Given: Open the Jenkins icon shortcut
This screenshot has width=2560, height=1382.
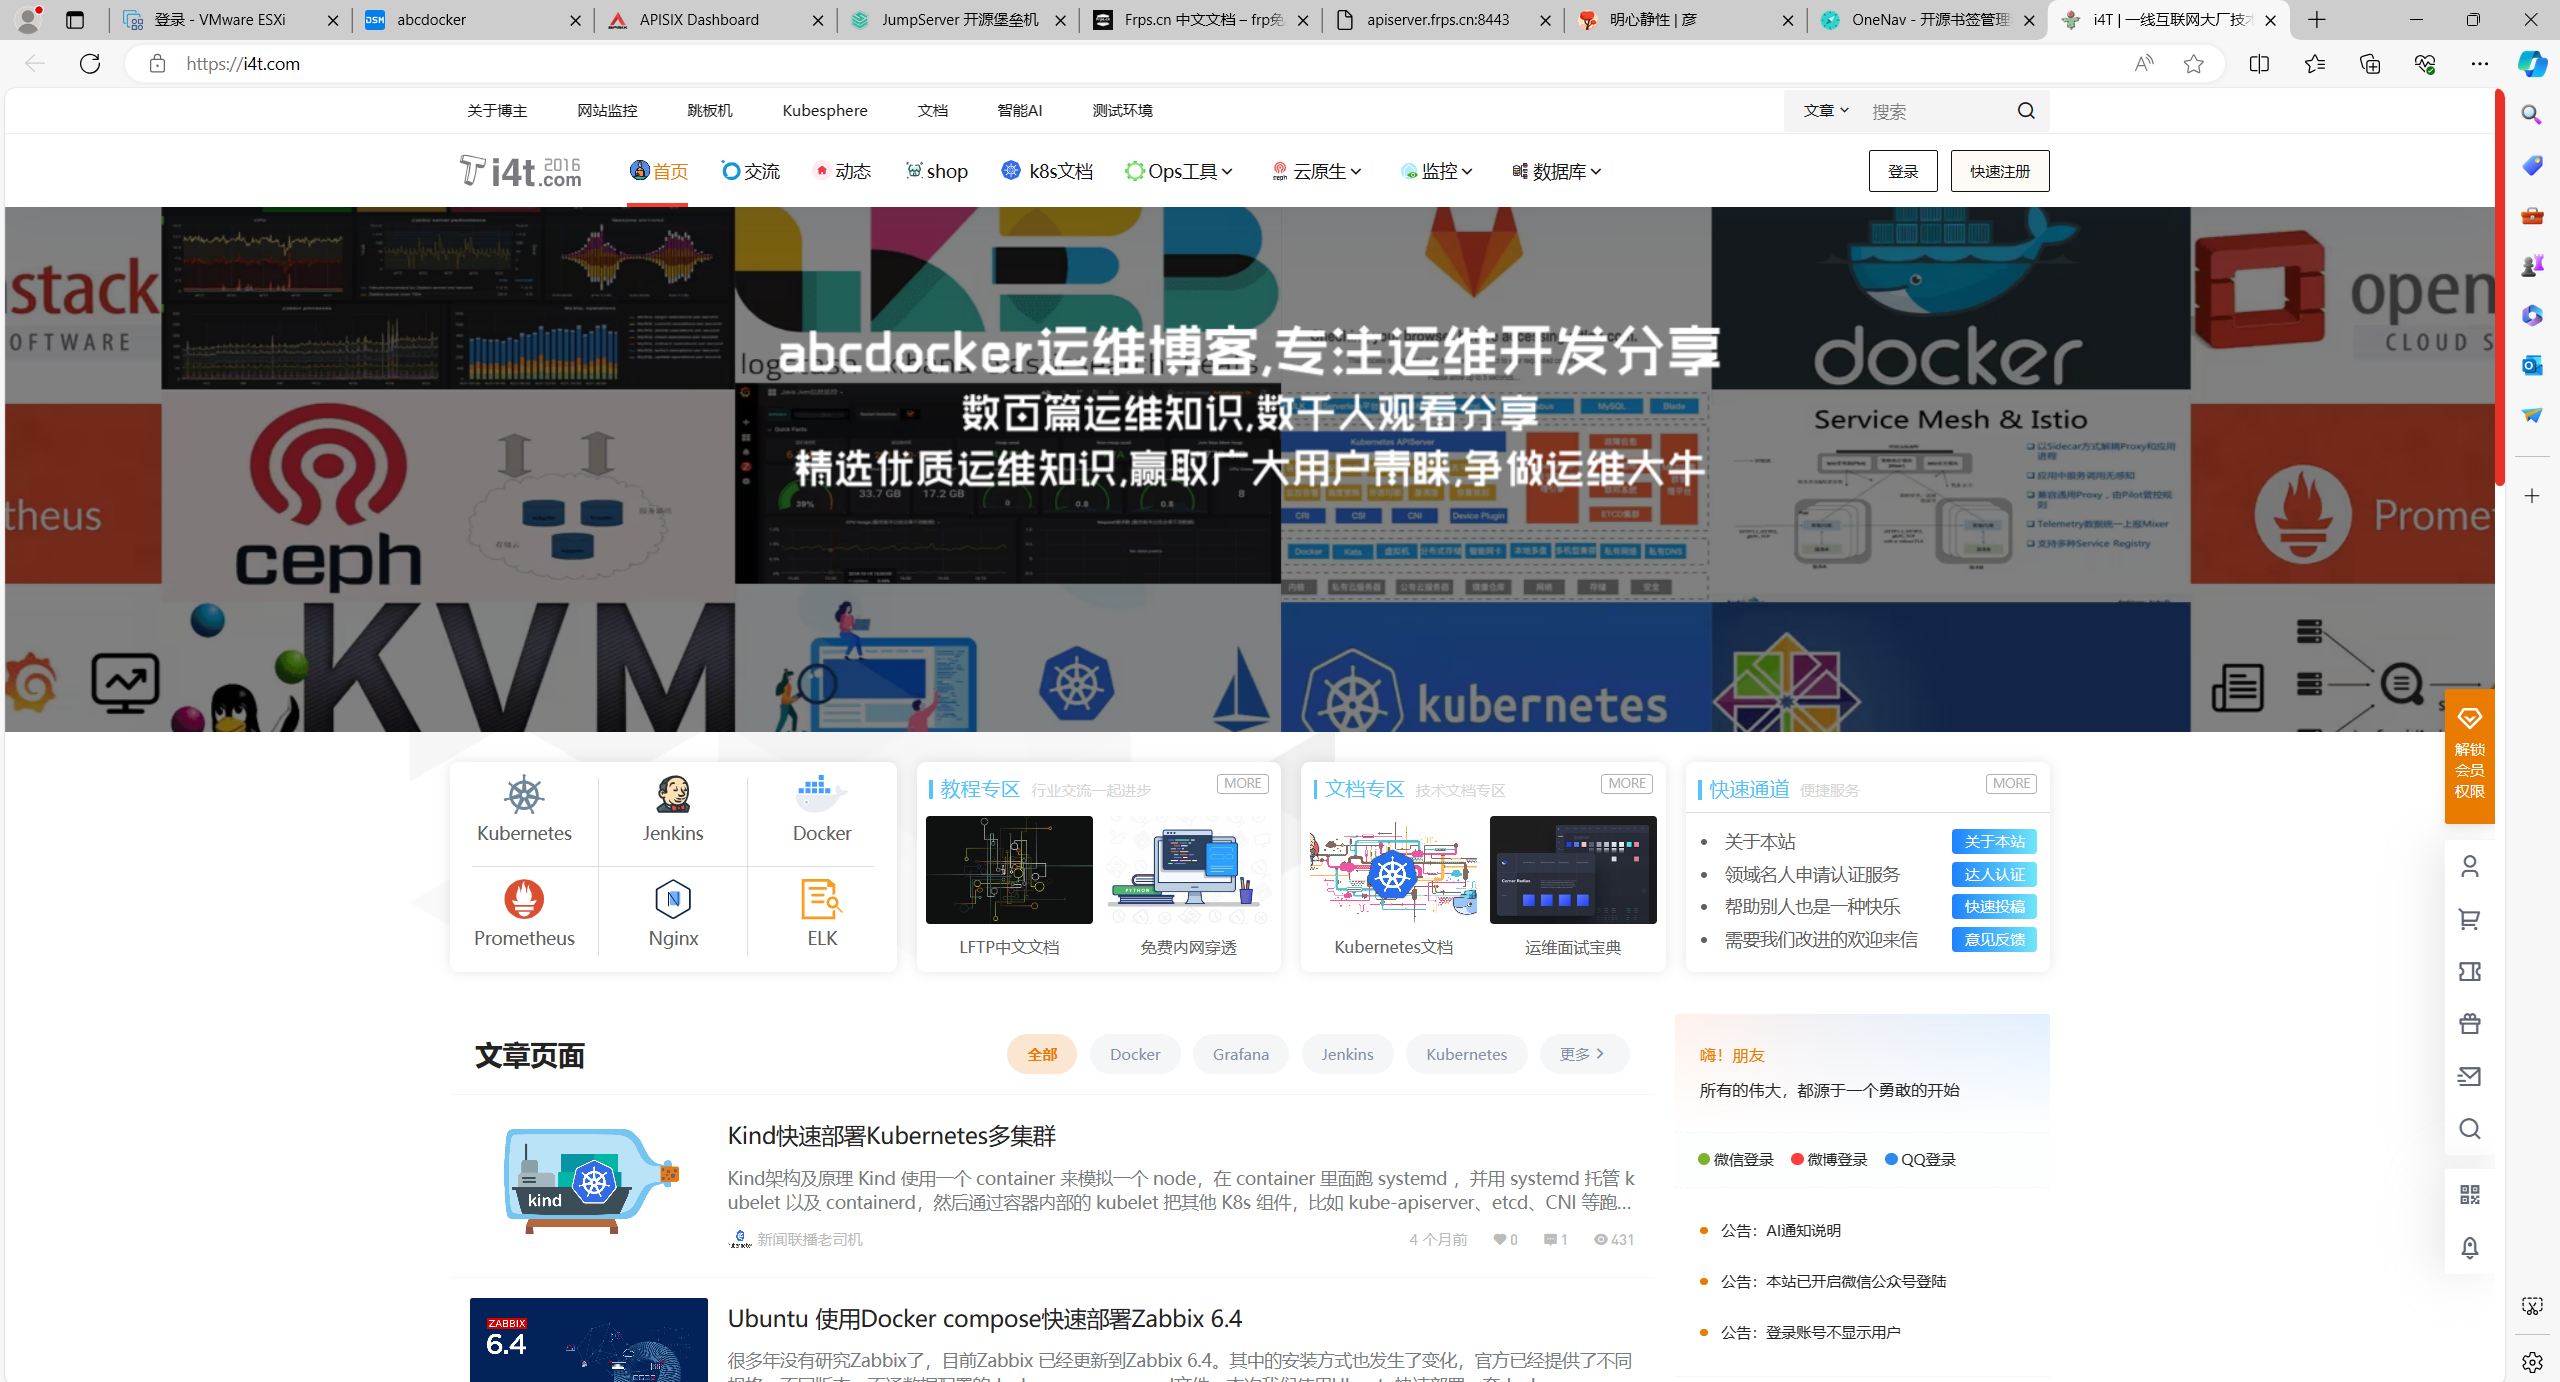Looking at the screenshot, I should coord(673,795).
